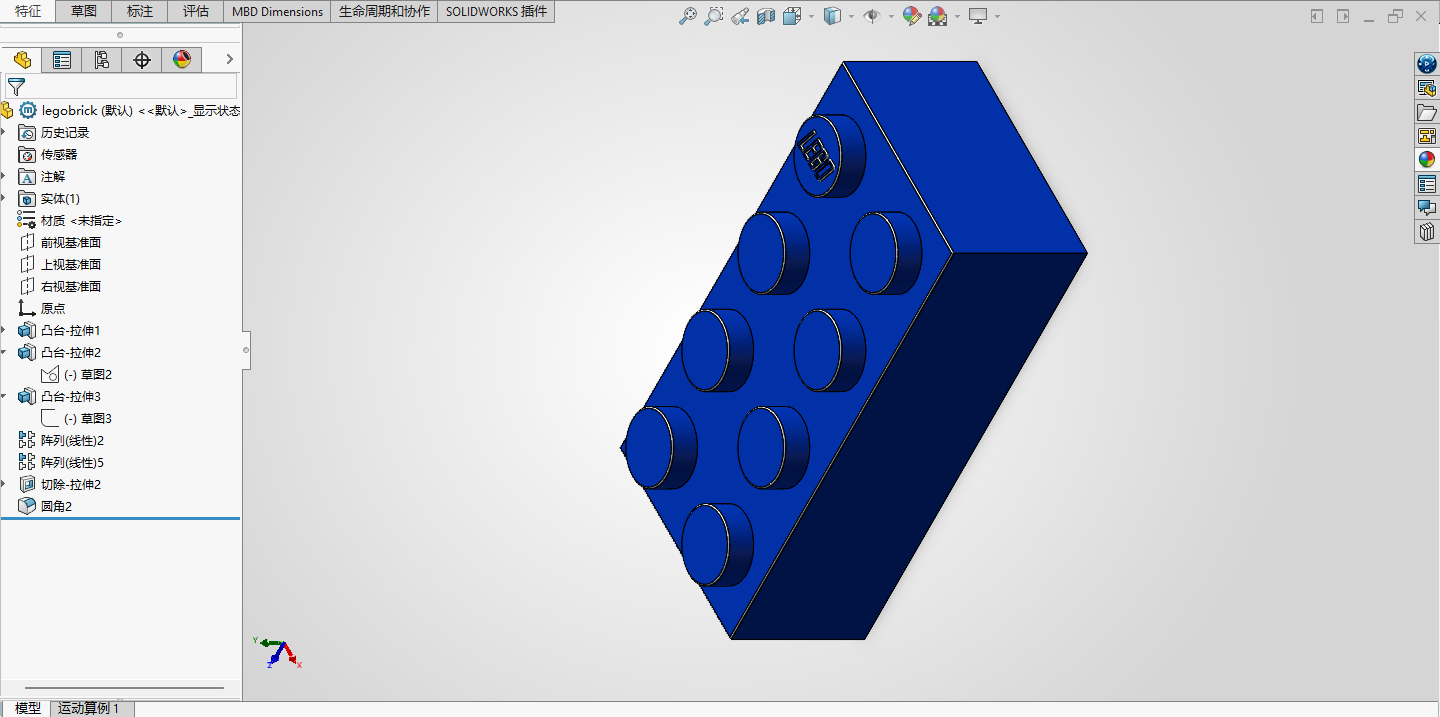
Task: Select the ConfigurationManager tab icon
Action: 102,60
